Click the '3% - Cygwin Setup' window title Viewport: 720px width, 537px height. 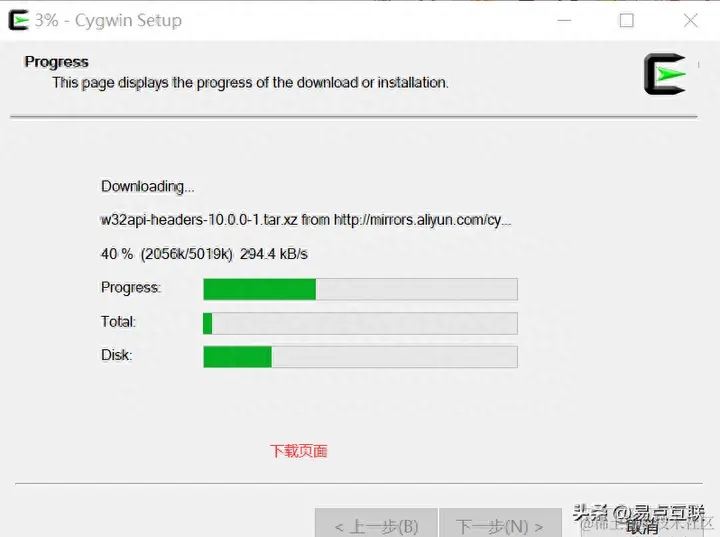tap(108, 20)
